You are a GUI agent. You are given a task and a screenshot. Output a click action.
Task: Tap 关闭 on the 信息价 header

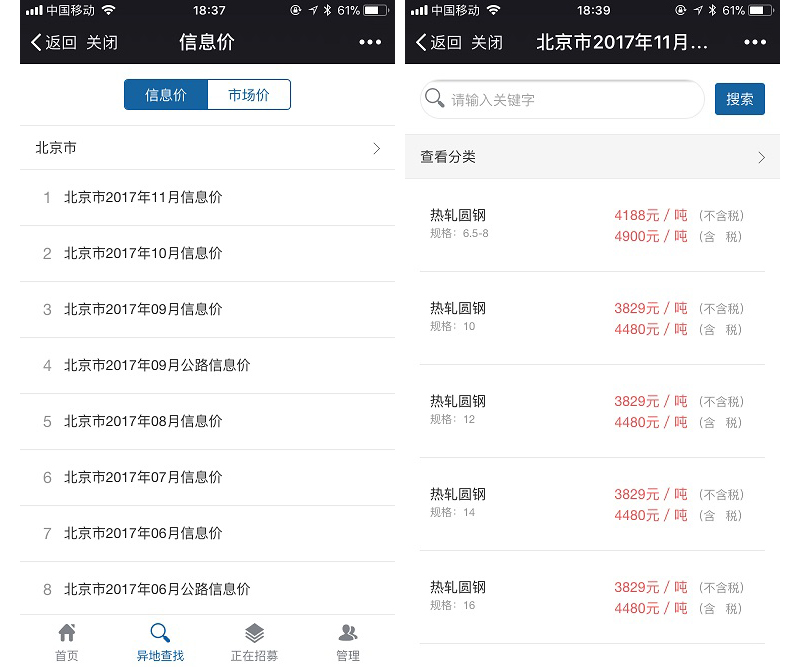coord(102,42)
